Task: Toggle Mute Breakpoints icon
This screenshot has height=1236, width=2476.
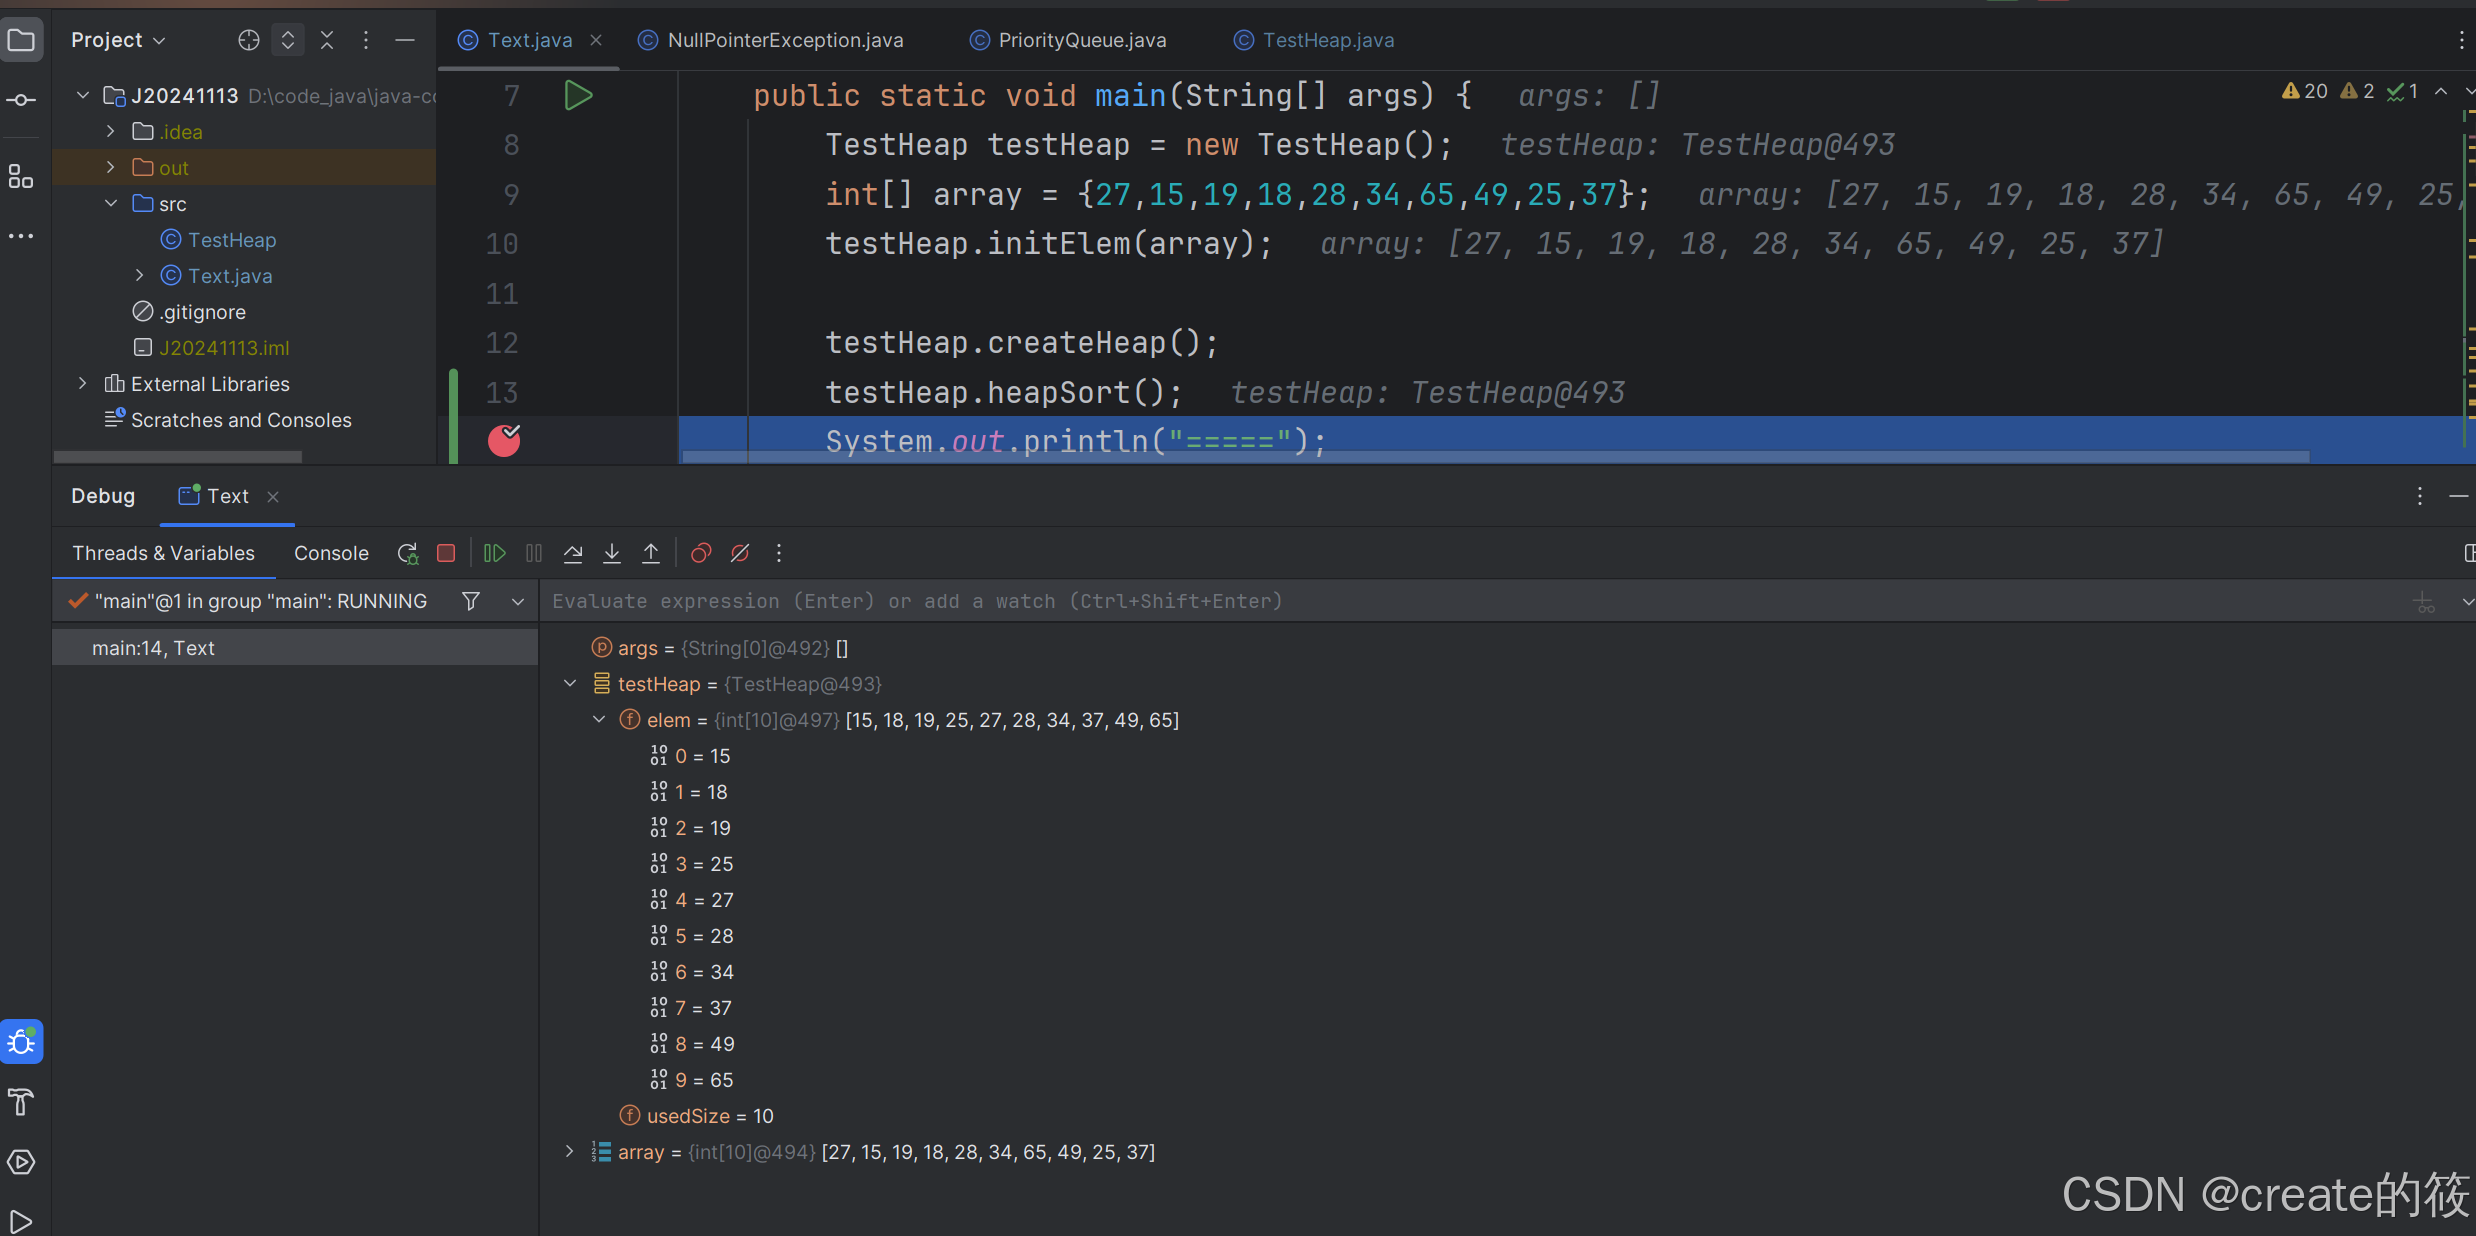Action: tap(740, 553)
